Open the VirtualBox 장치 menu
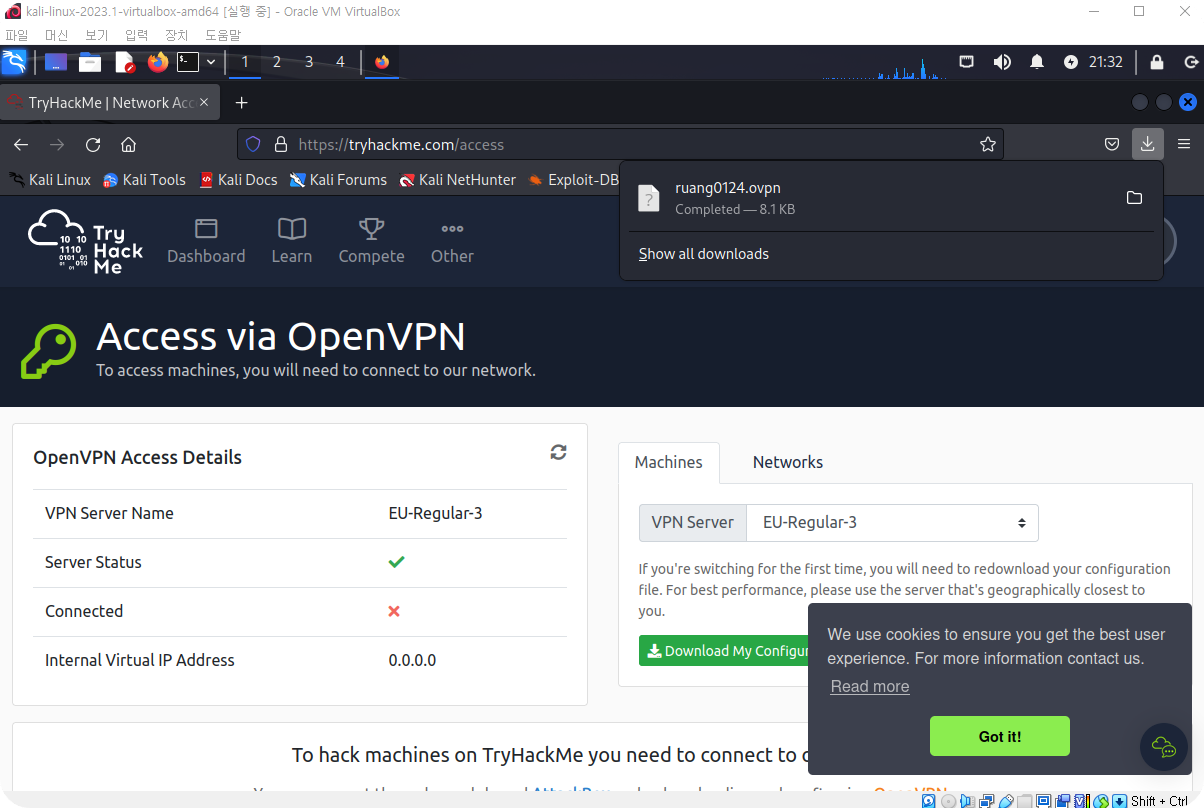The height and width of the screenshot is (808, 1204). tap(176, 34)
